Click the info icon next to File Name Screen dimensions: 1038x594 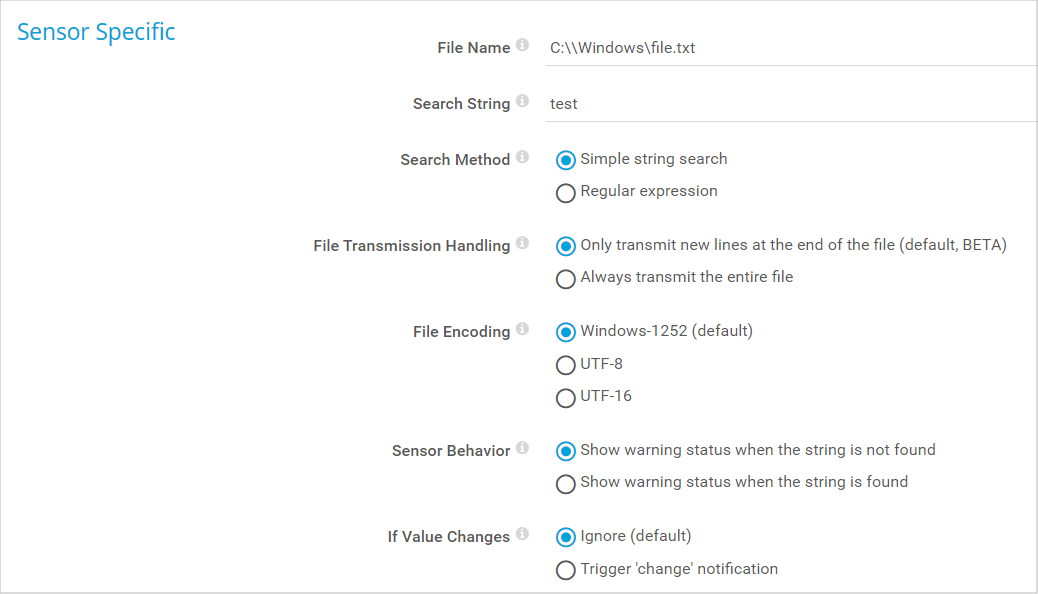coord(522,46)
